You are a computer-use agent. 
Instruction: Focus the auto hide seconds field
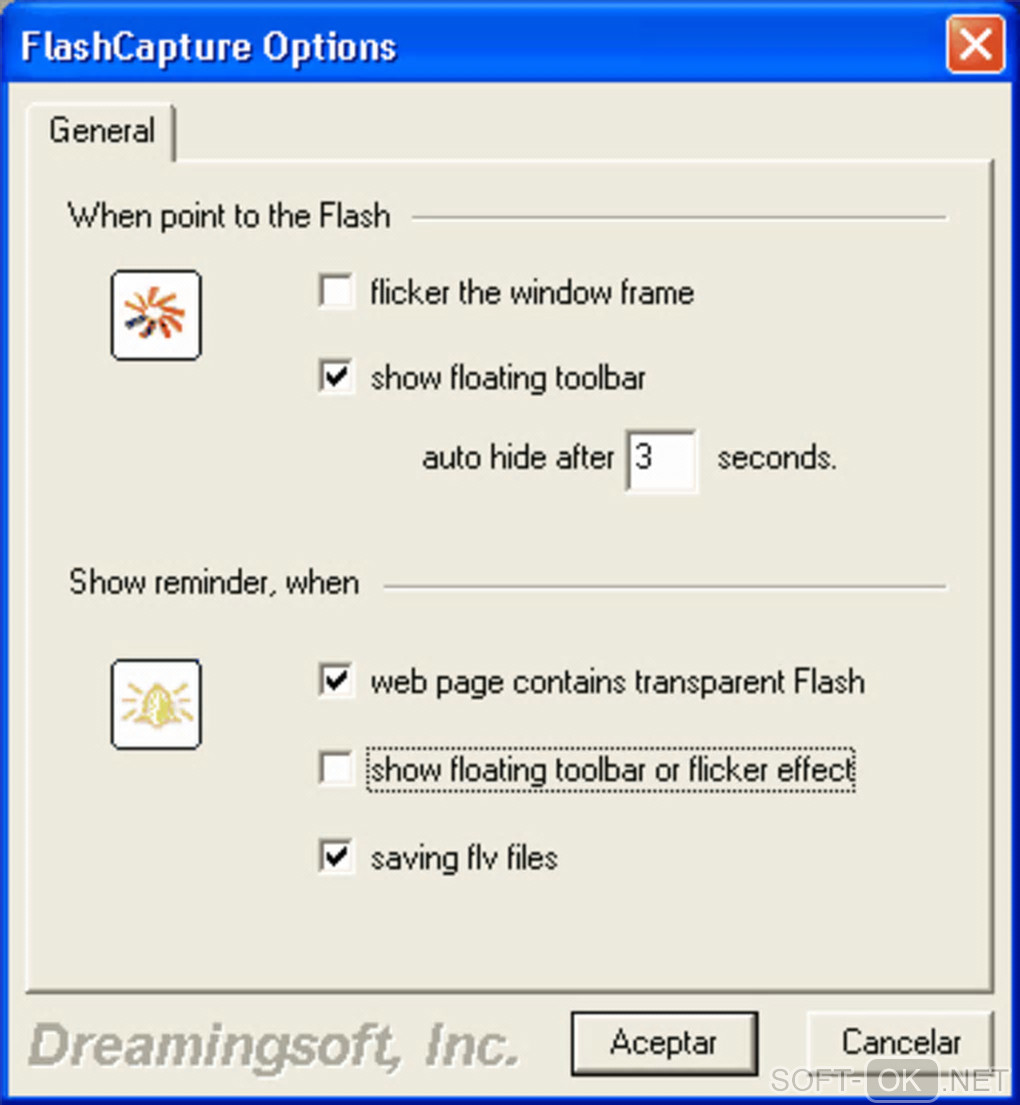tap(661, 460)
